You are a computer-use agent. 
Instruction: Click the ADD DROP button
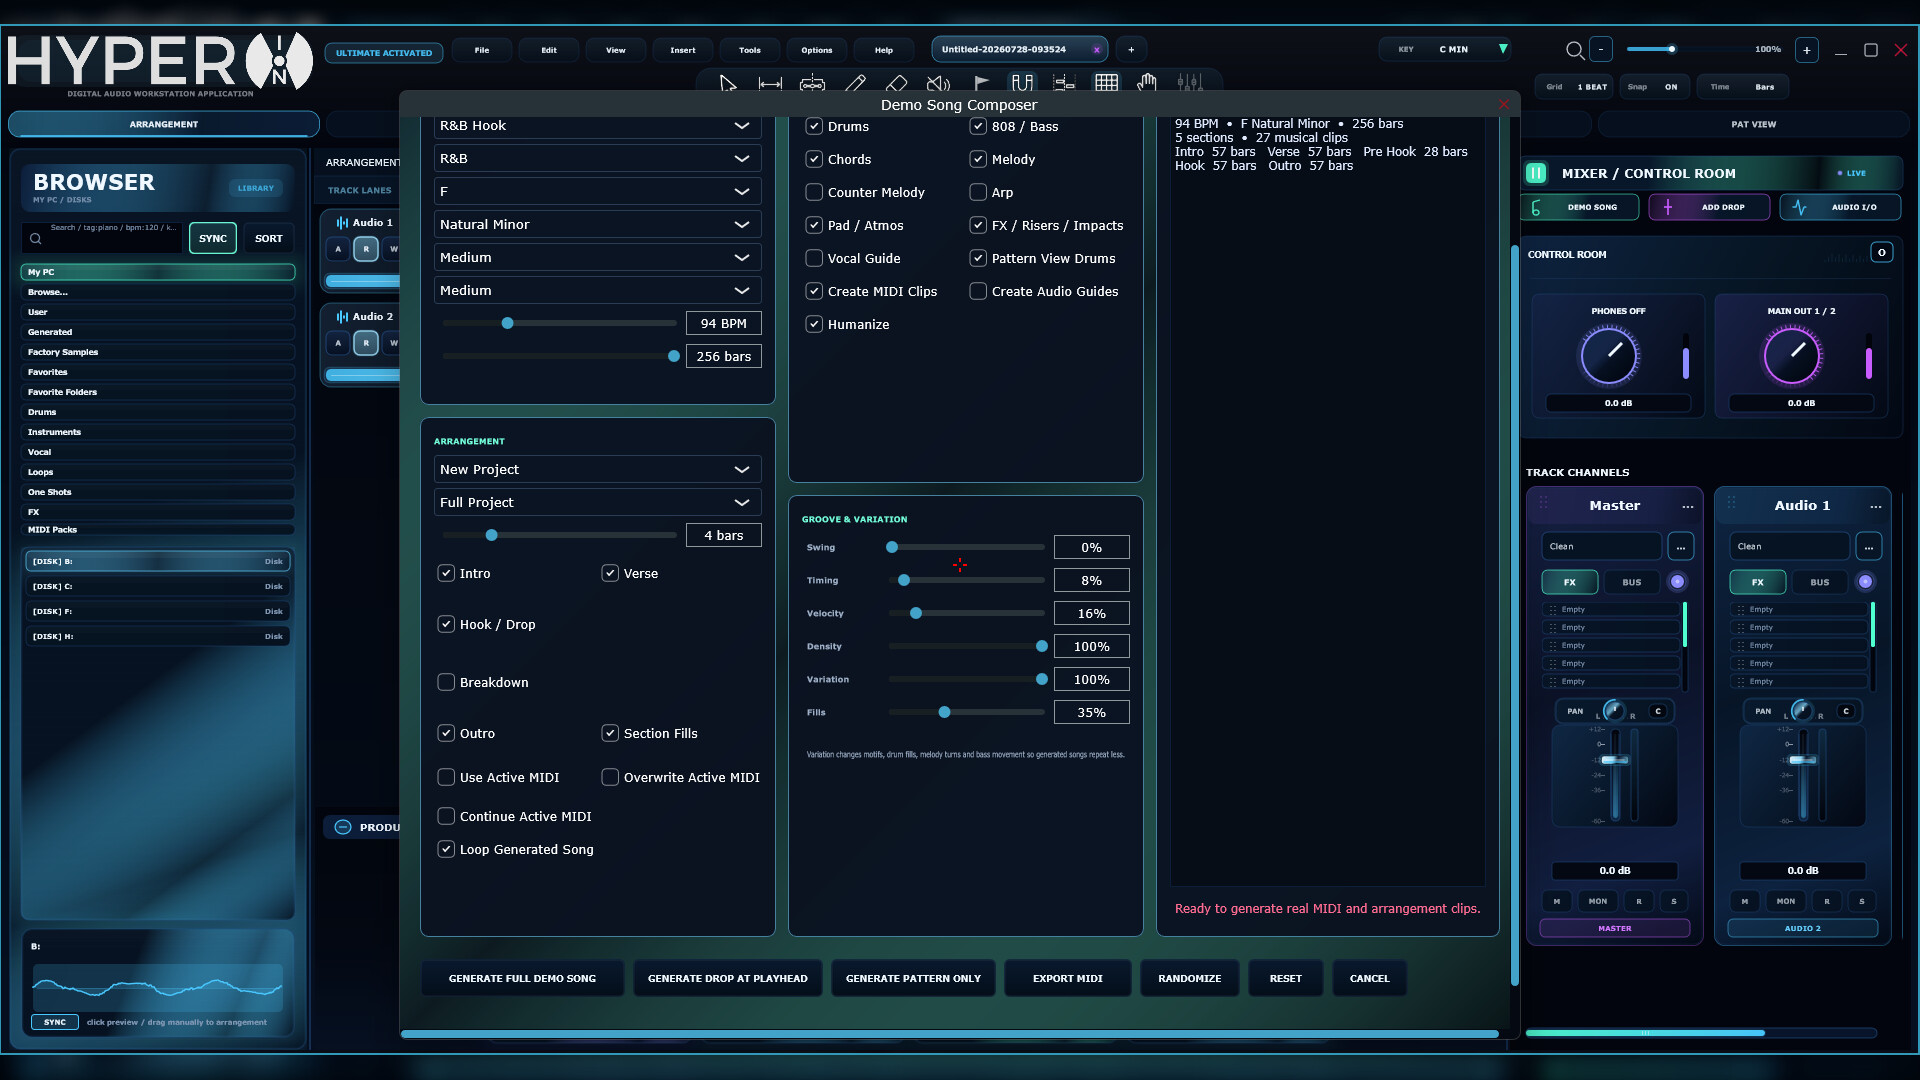point(1710,207)
